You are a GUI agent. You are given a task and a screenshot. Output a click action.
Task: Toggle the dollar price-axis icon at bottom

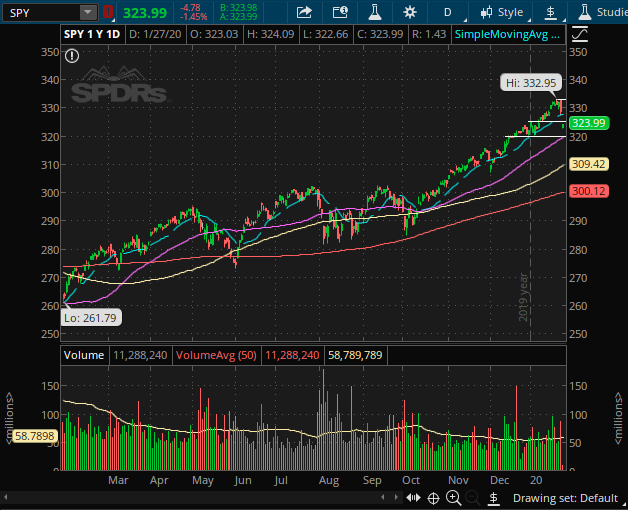pos(492,497)
